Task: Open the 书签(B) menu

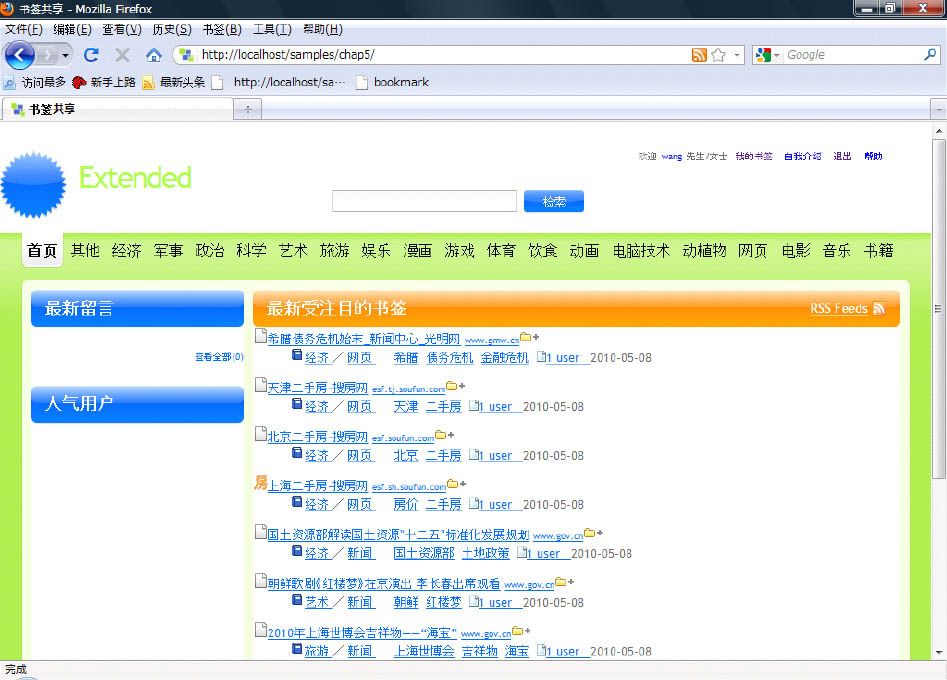Action: tap(222, 29)
